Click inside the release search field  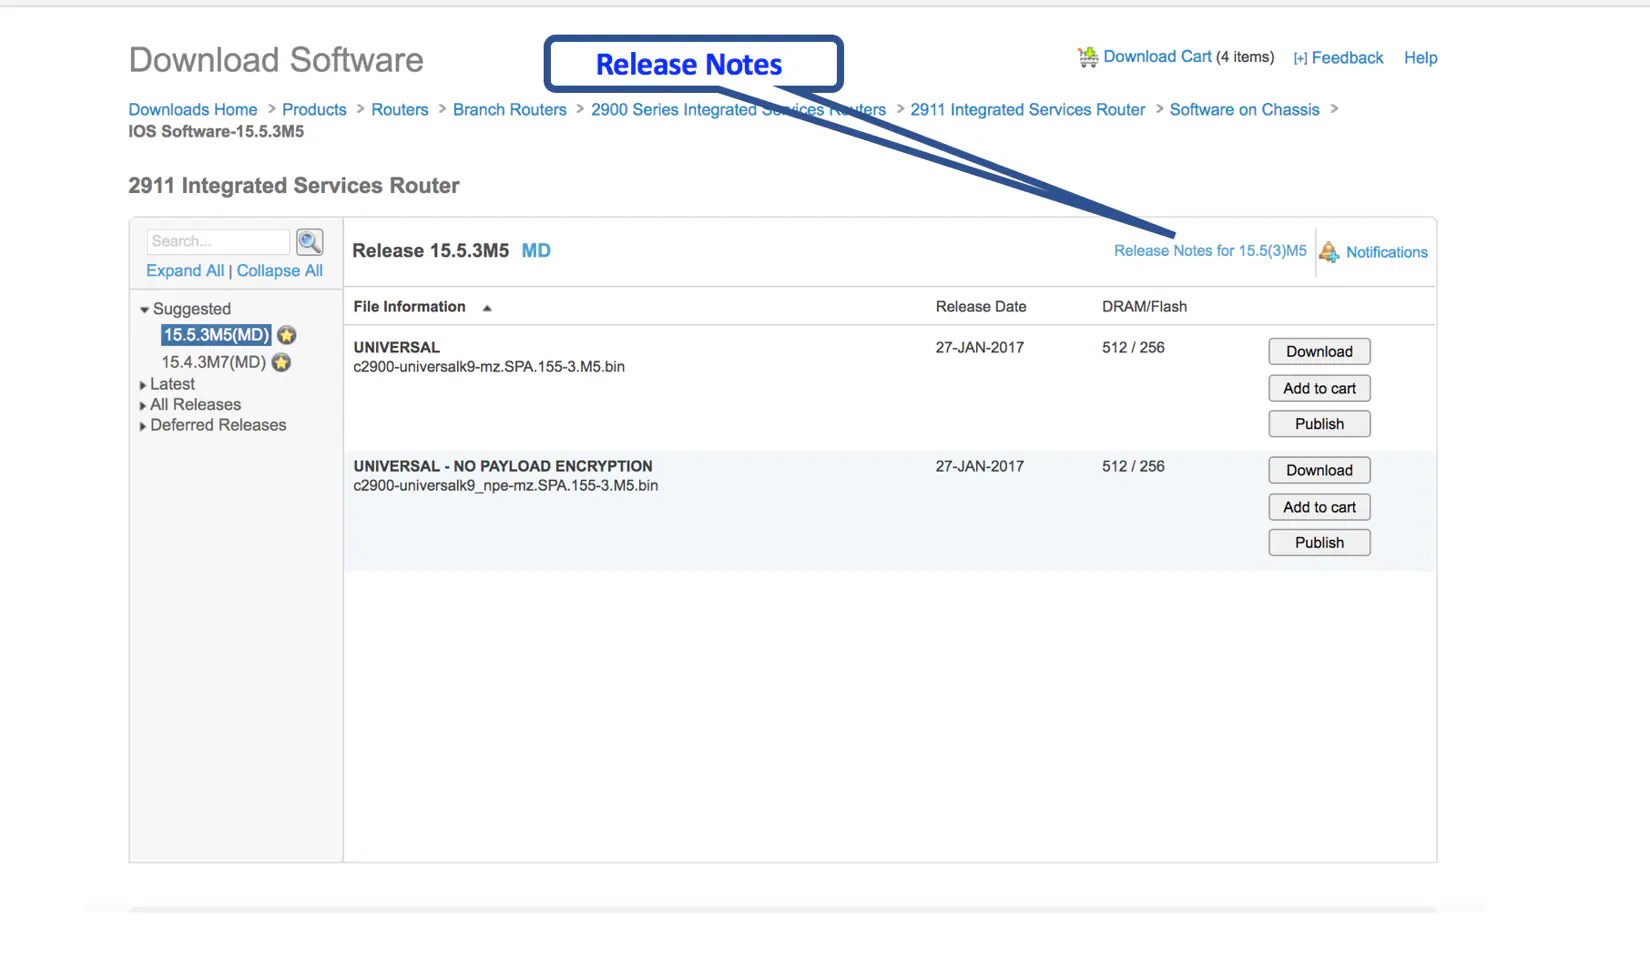[218, 242]
